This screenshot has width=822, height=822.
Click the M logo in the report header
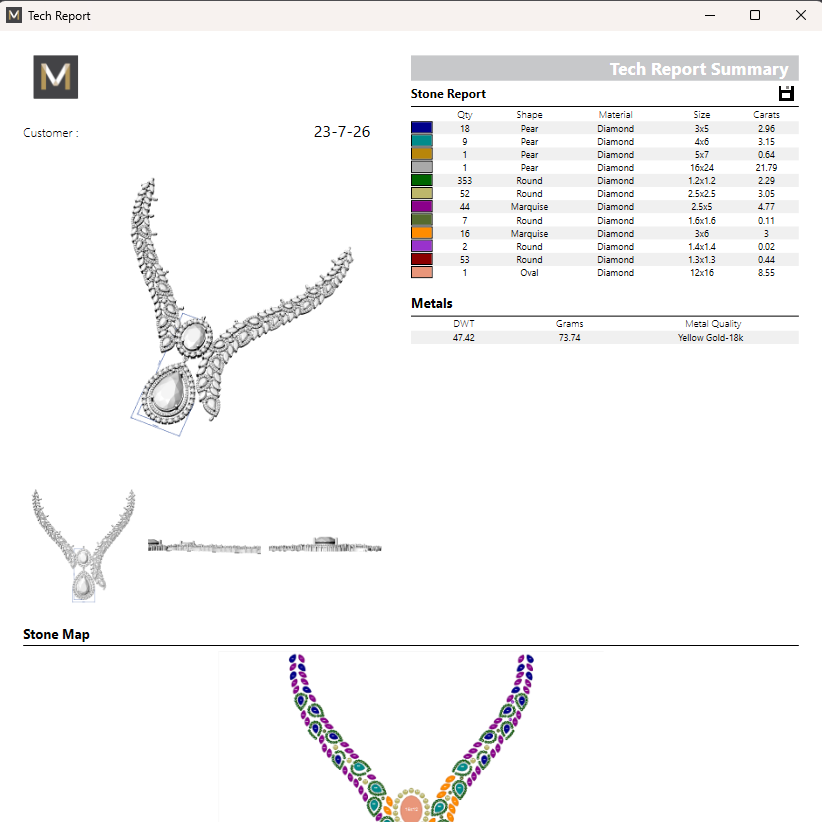(x=56, y=77)
